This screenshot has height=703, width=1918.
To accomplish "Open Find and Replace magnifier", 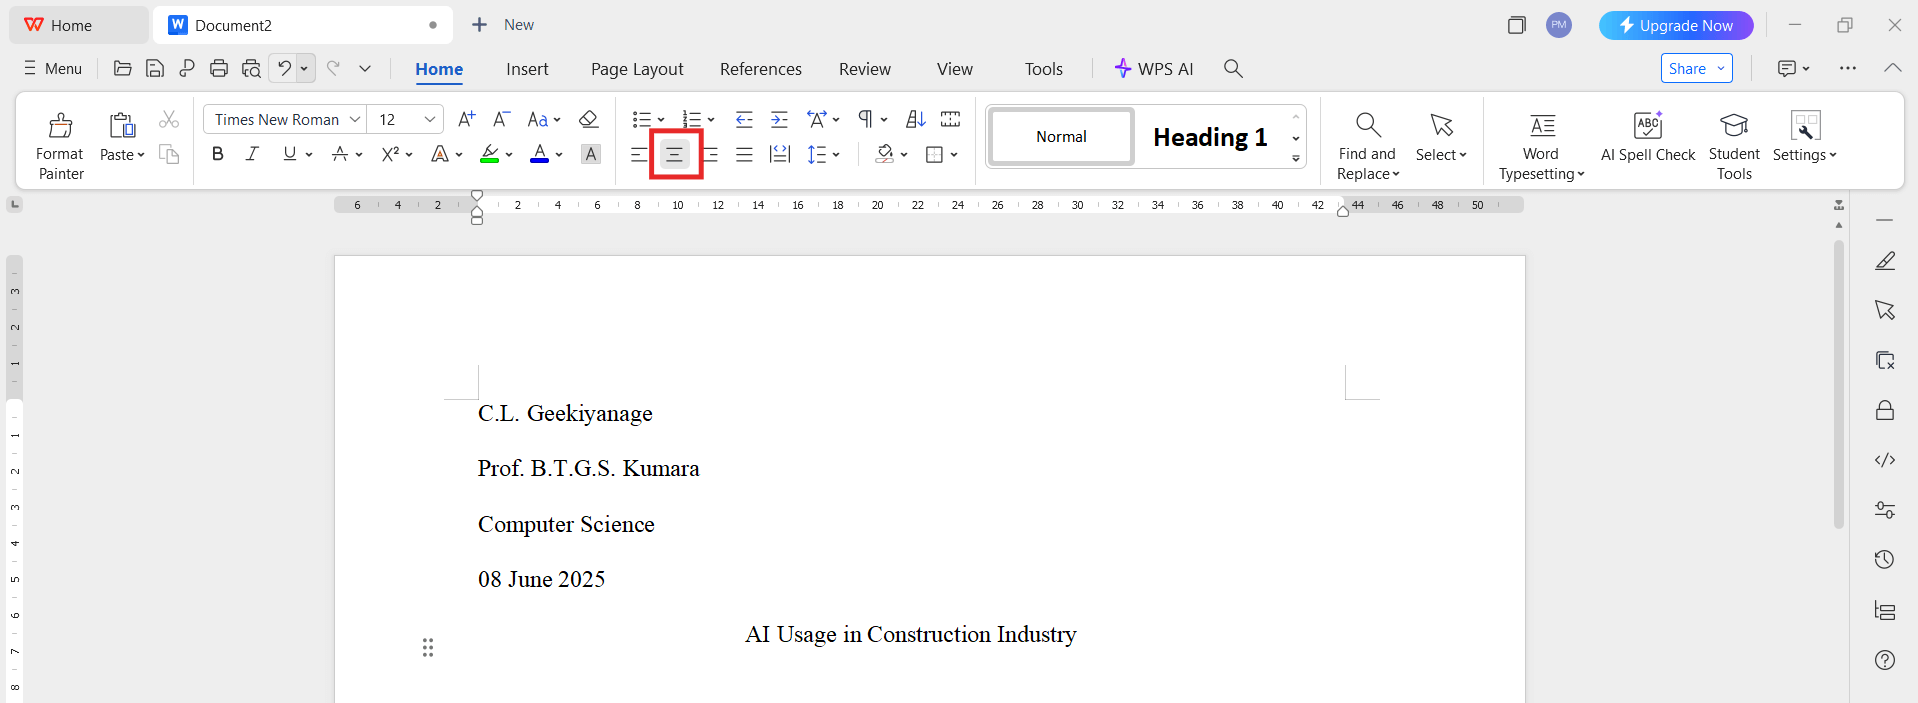I will (x=1368, y=145).
